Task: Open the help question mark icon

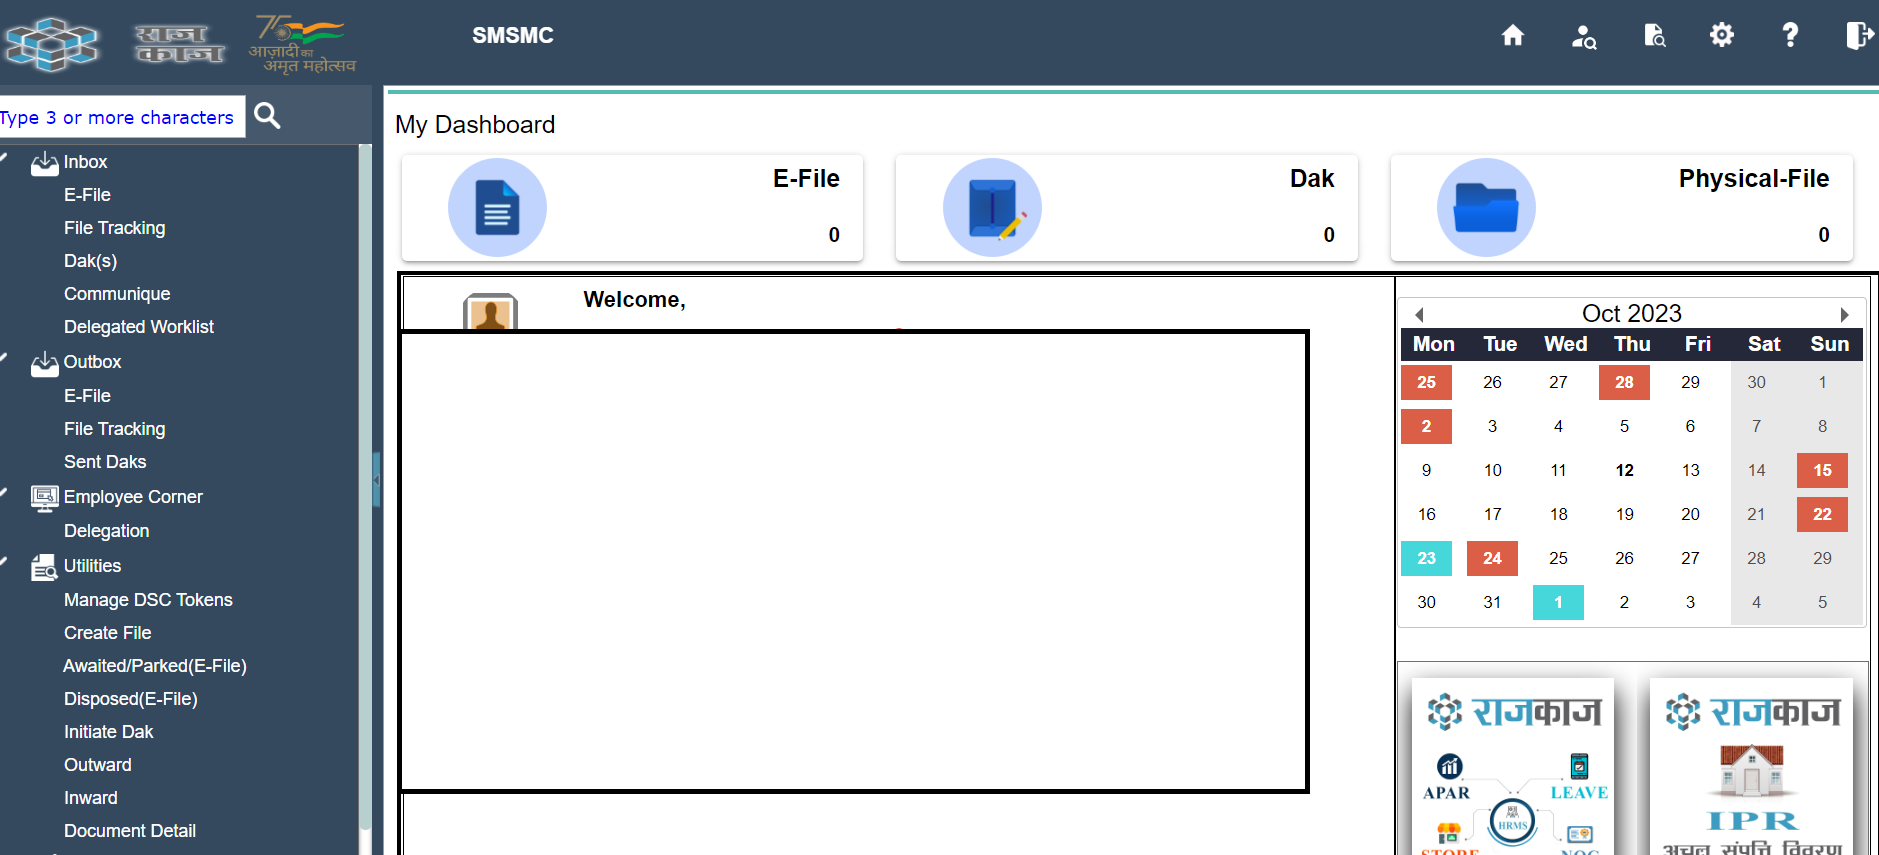Action: [1790, 36]
